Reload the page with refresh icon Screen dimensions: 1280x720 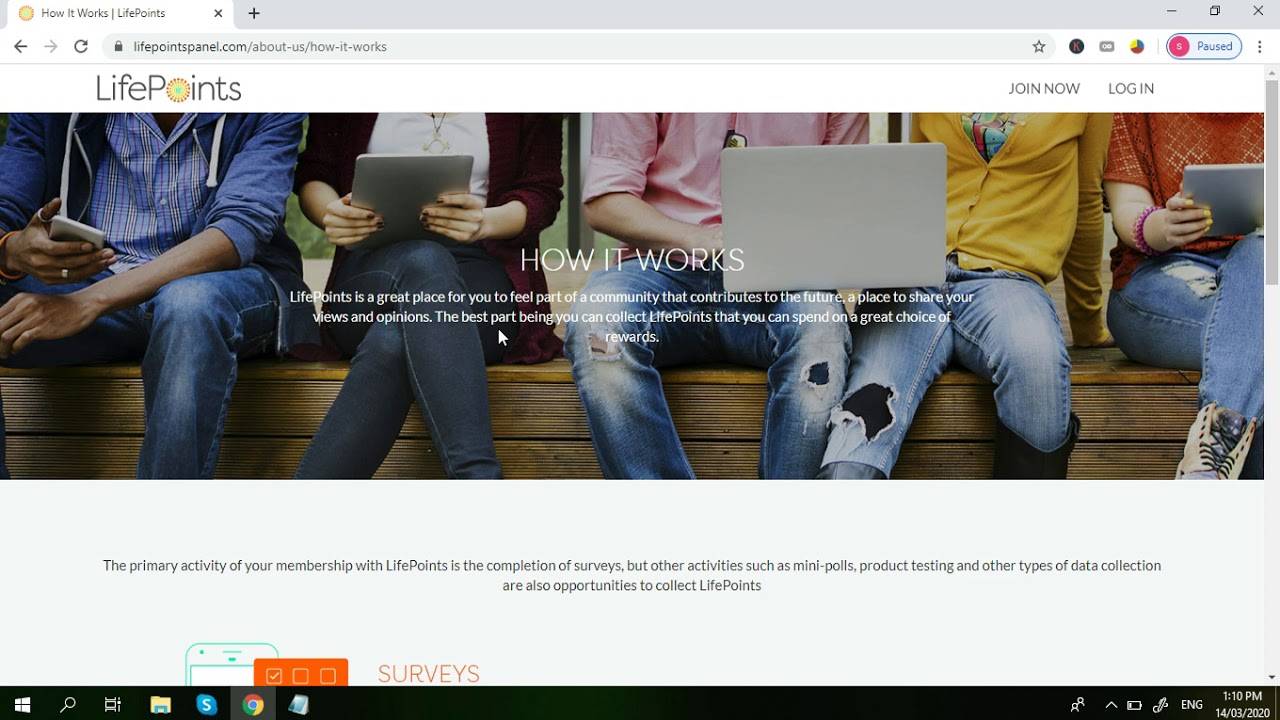81,46
